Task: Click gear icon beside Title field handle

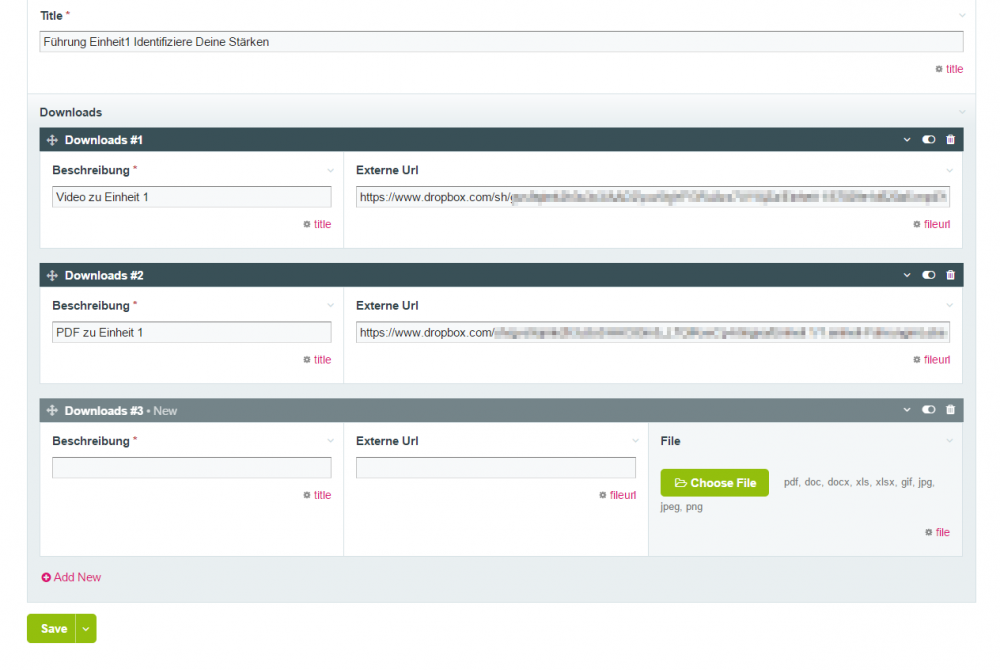Action: pyautogui.click(x=938, y=69)
